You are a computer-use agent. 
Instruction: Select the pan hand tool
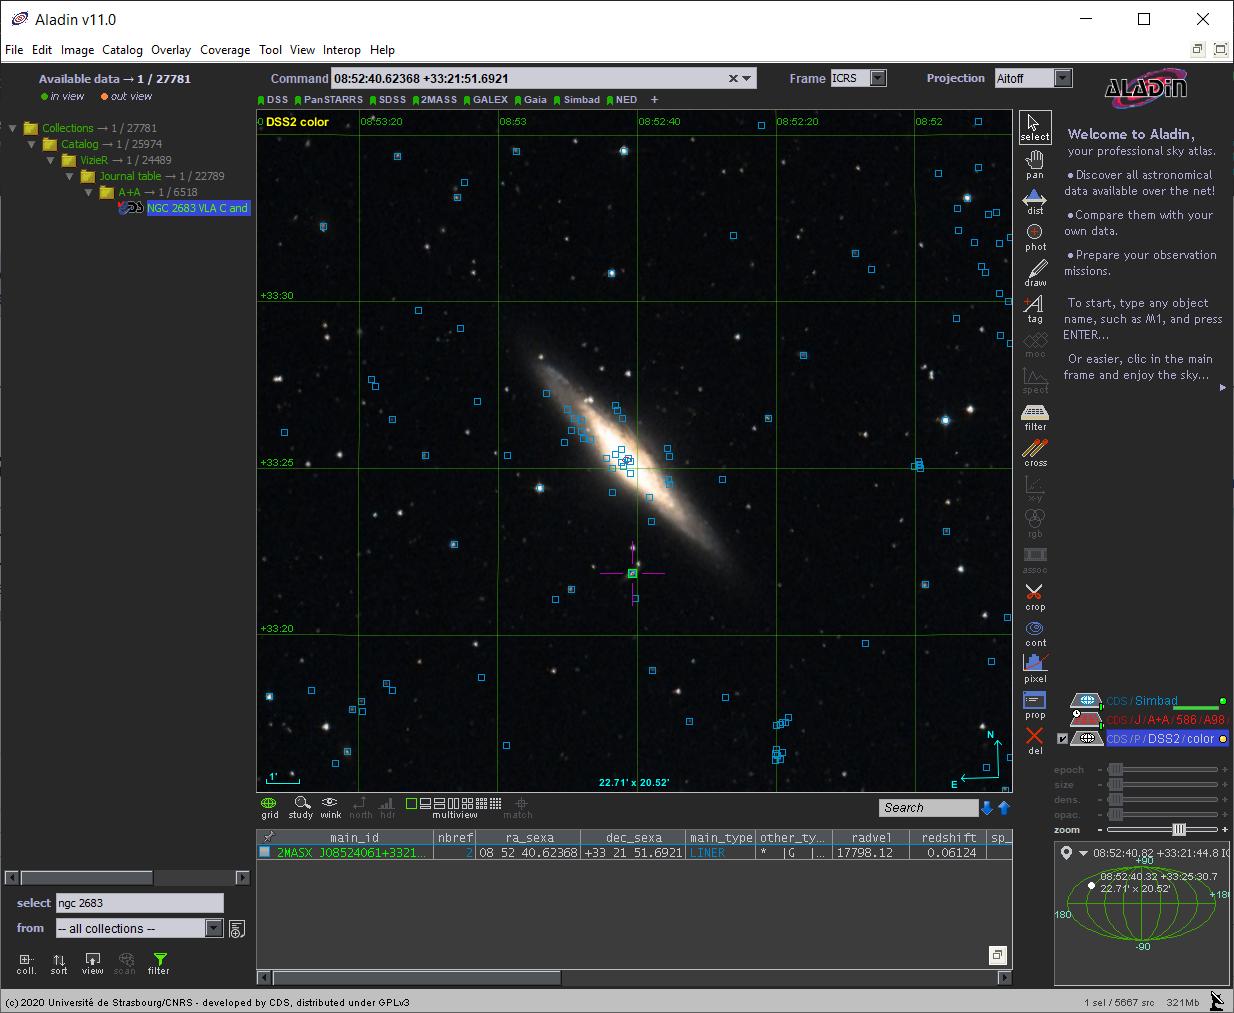click(1035, 163)
